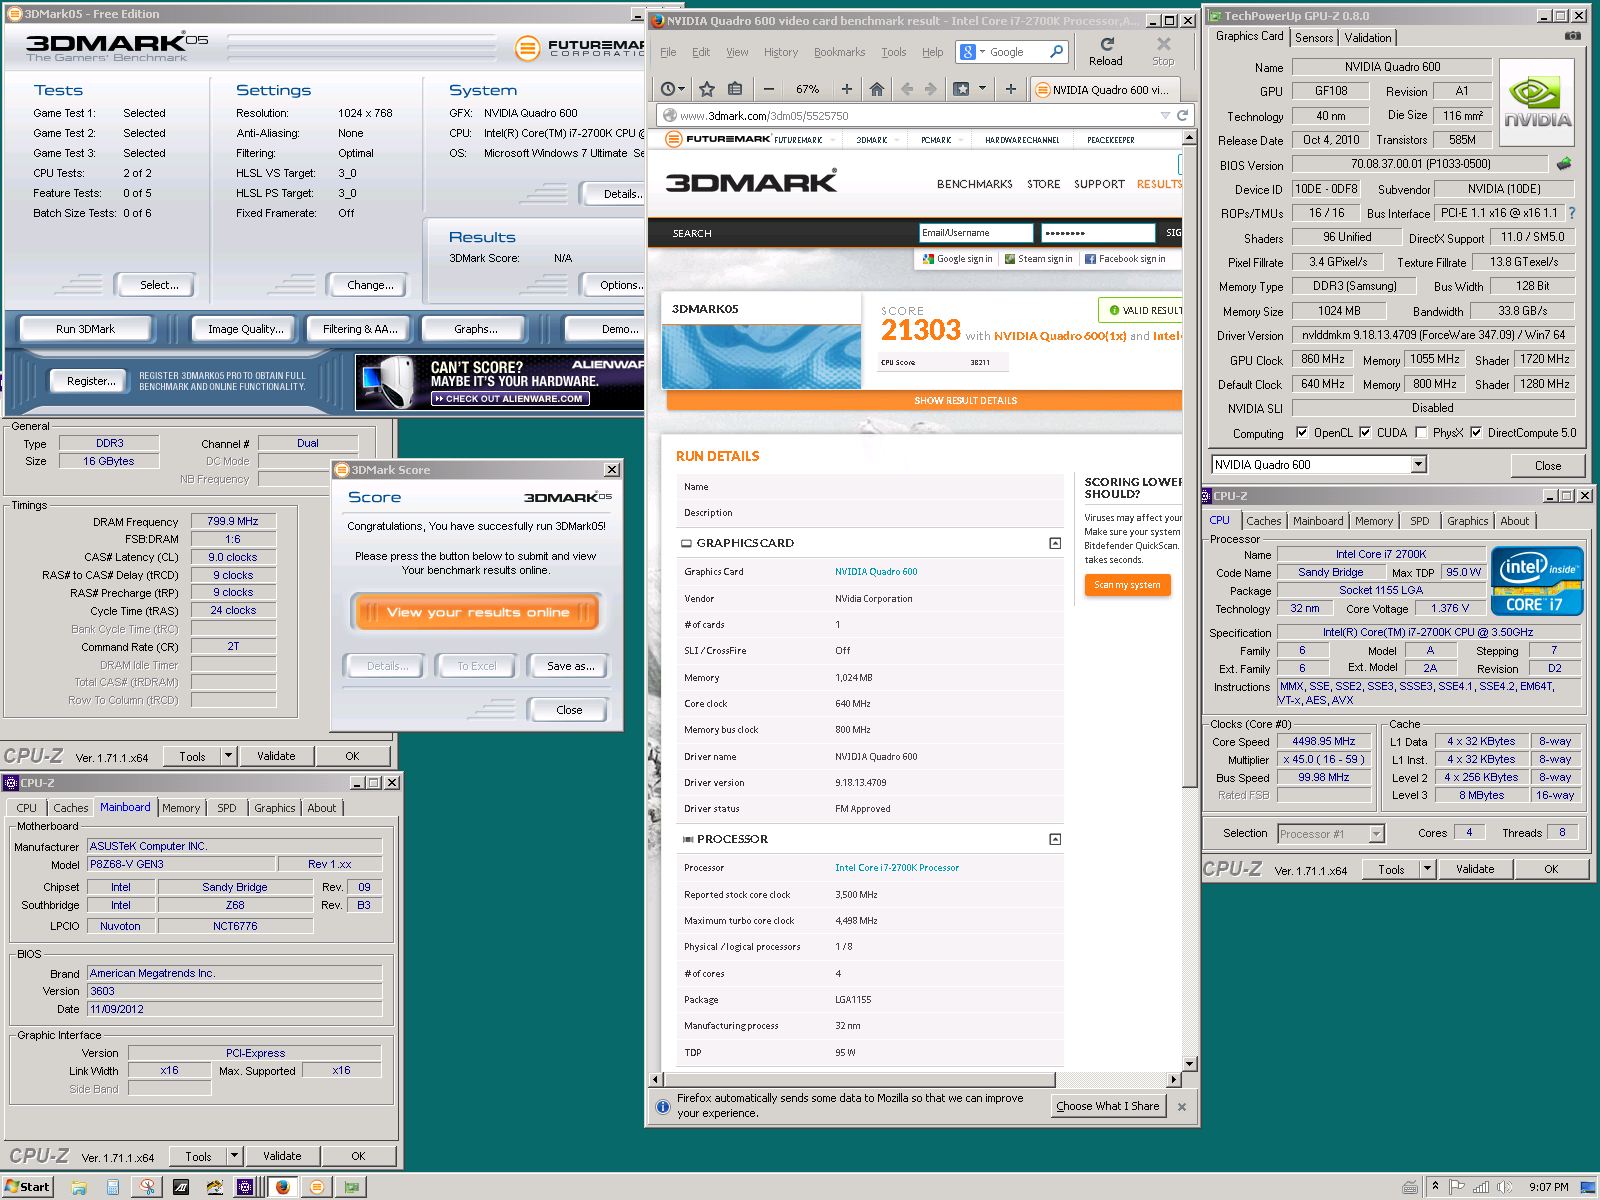Click the Firefox Stop button
1600x1200 pixels.
1163,51
